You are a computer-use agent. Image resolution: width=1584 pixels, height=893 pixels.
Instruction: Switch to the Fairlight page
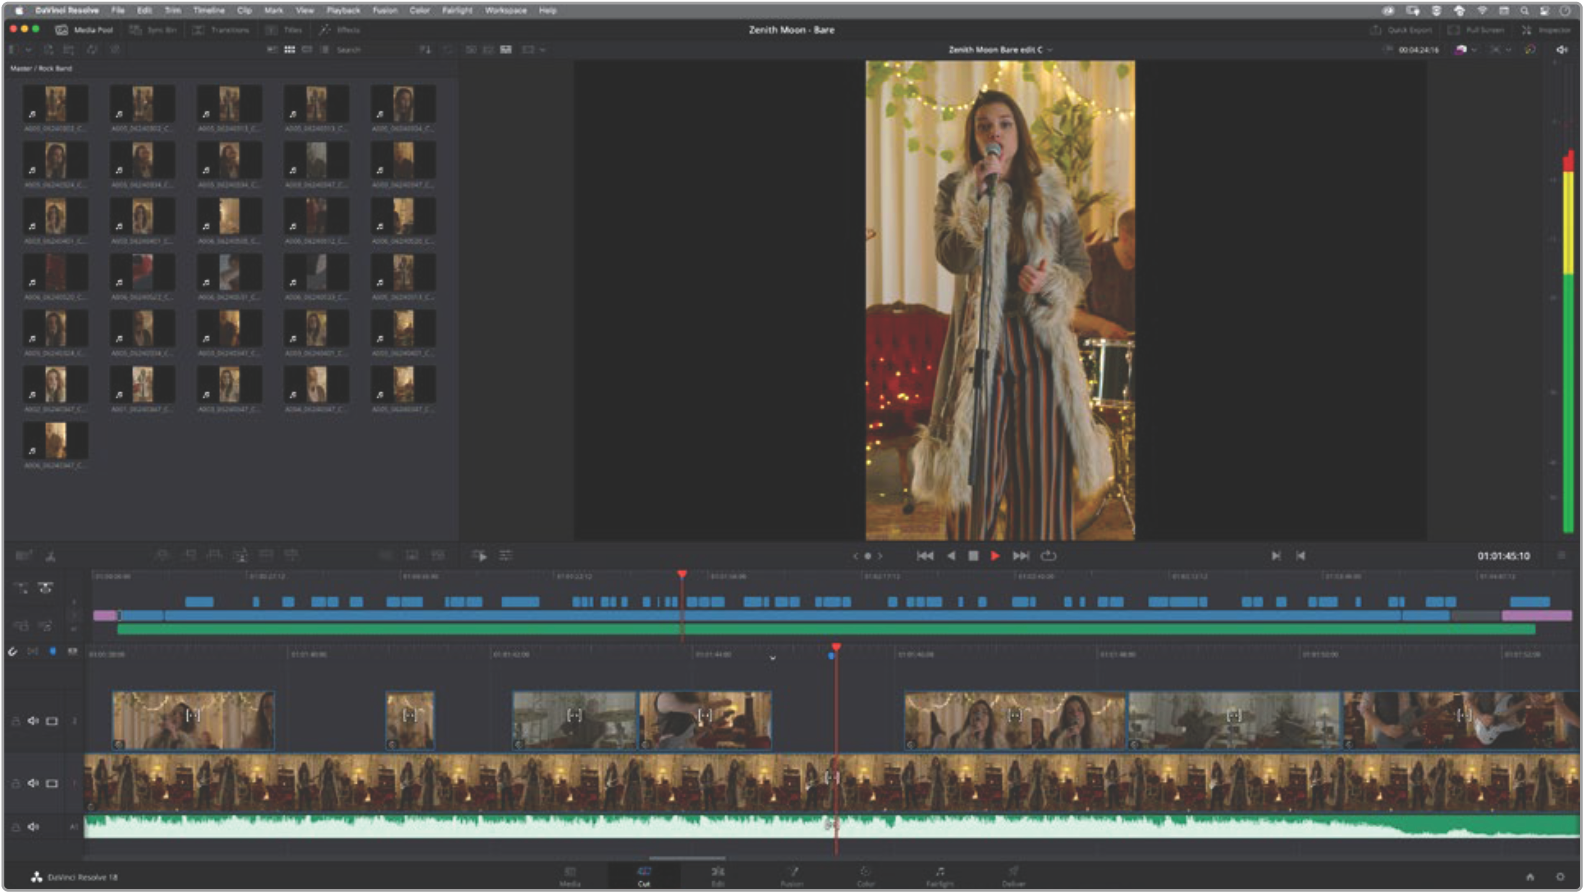pyautogui.click(x=939, y=876)
